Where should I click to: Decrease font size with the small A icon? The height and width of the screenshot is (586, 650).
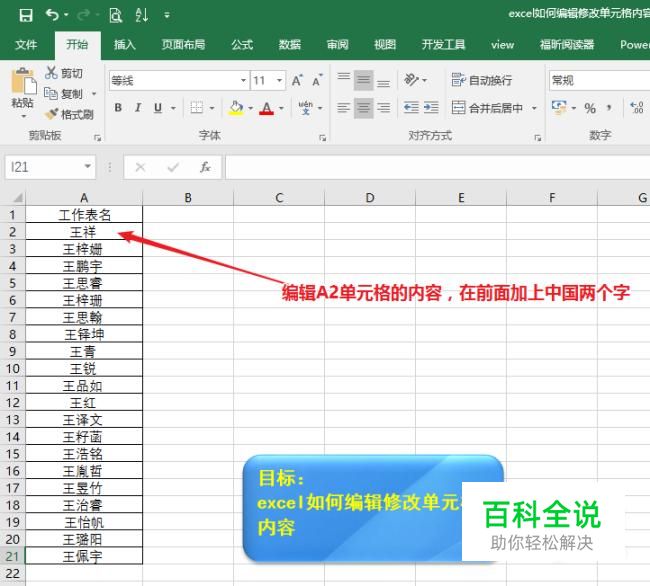pyautogui.click(x=317, y=80)
